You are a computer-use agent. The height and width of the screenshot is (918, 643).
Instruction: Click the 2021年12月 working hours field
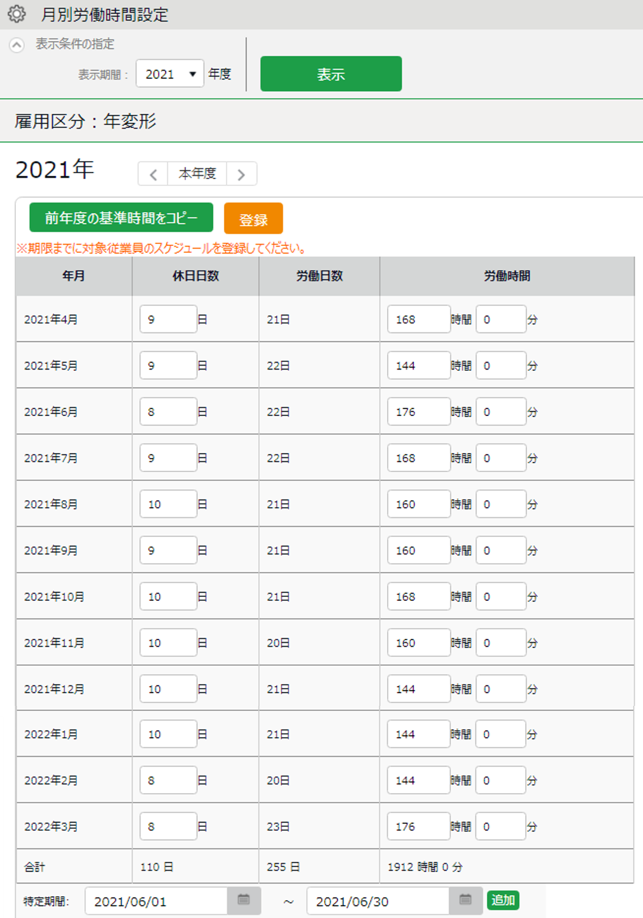click(418, 688)
